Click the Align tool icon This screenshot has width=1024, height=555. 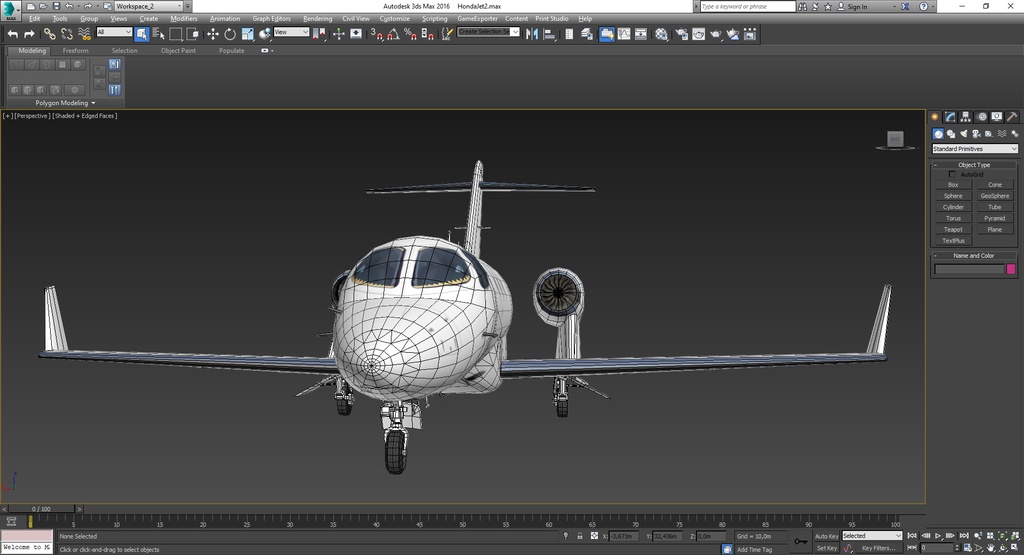[550, 34]
